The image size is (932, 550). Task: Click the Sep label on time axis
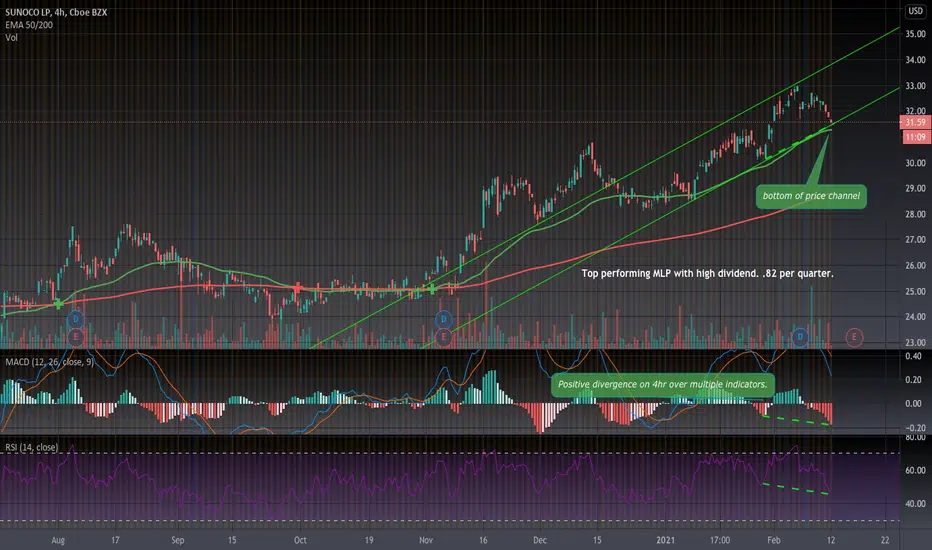(177, 540)
